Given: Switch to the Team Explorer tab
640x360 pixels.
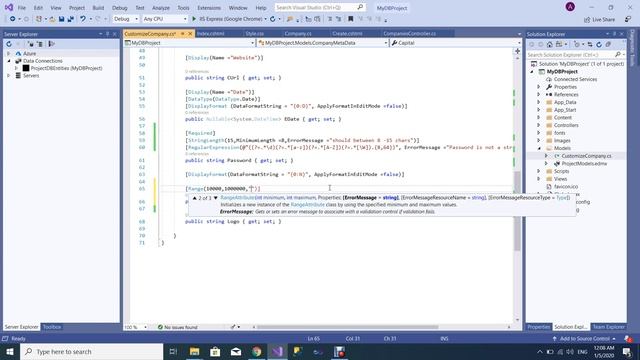Looking at the screenshot, I should (609, 327).
